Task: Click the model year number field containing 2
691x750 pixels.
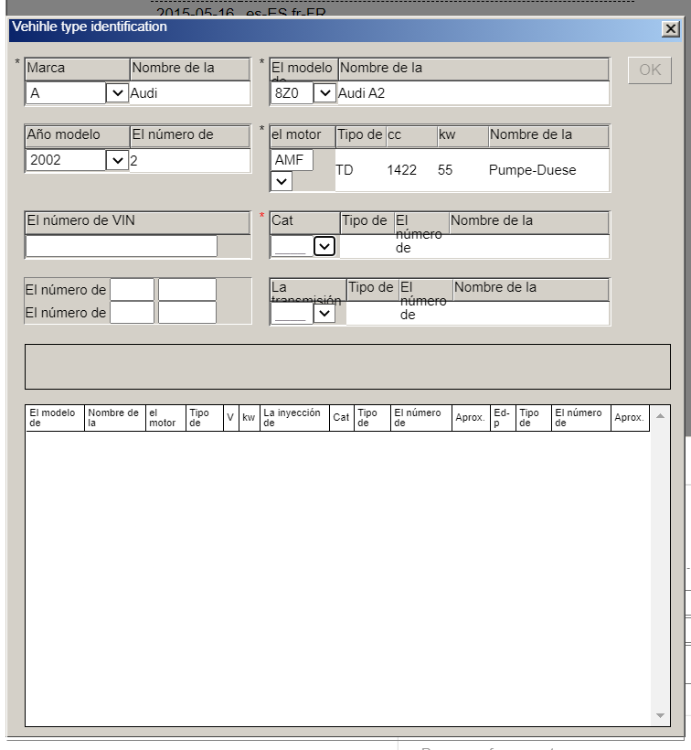Action: (x=189, y=160)
